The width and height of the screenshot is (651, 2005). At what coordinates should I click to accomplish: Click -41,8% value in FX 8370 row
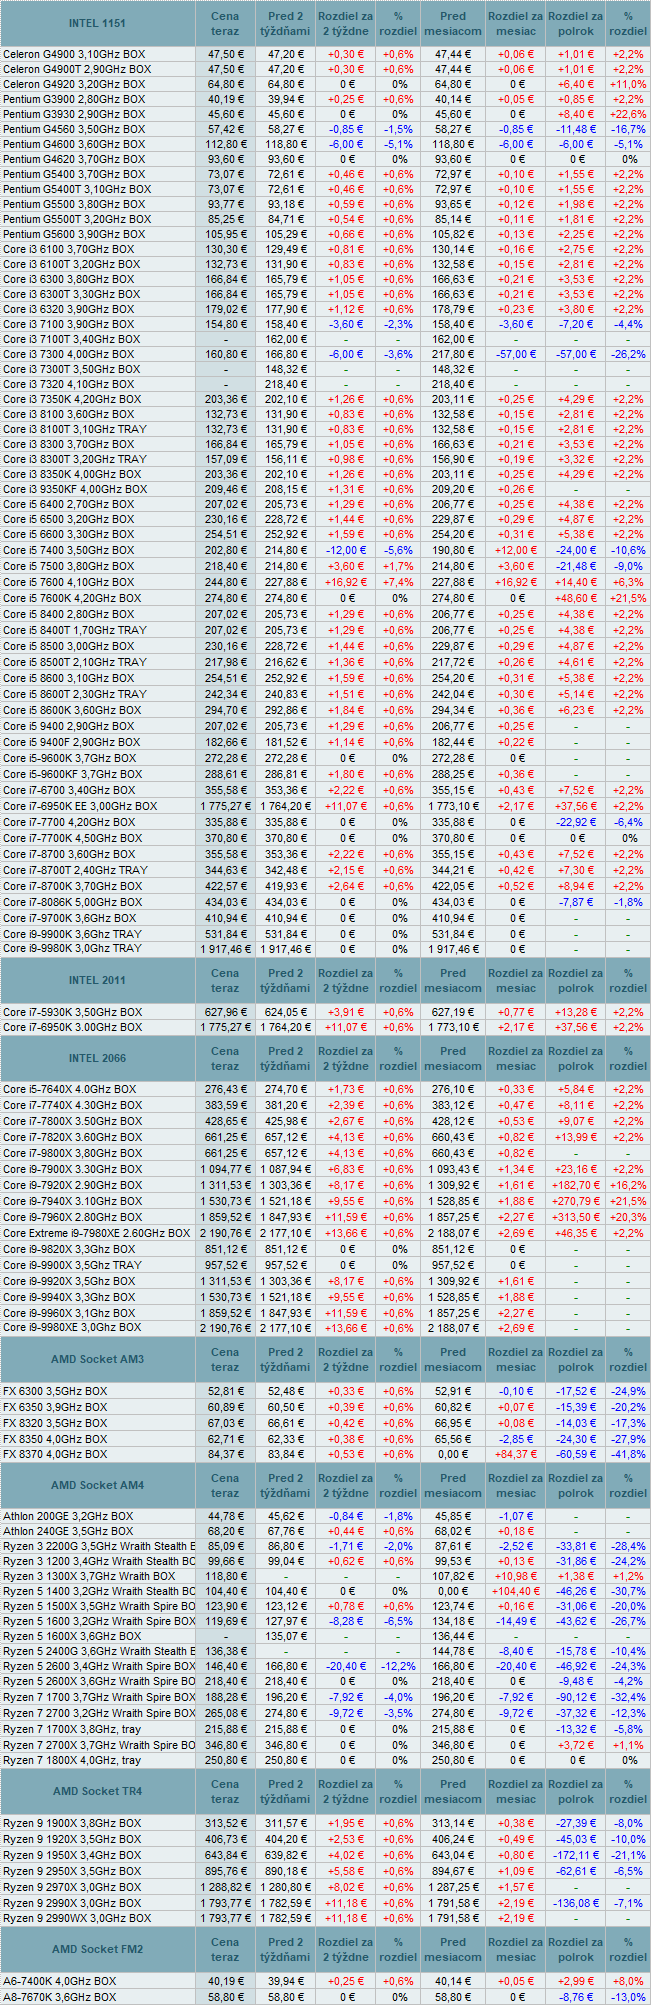628,1454
